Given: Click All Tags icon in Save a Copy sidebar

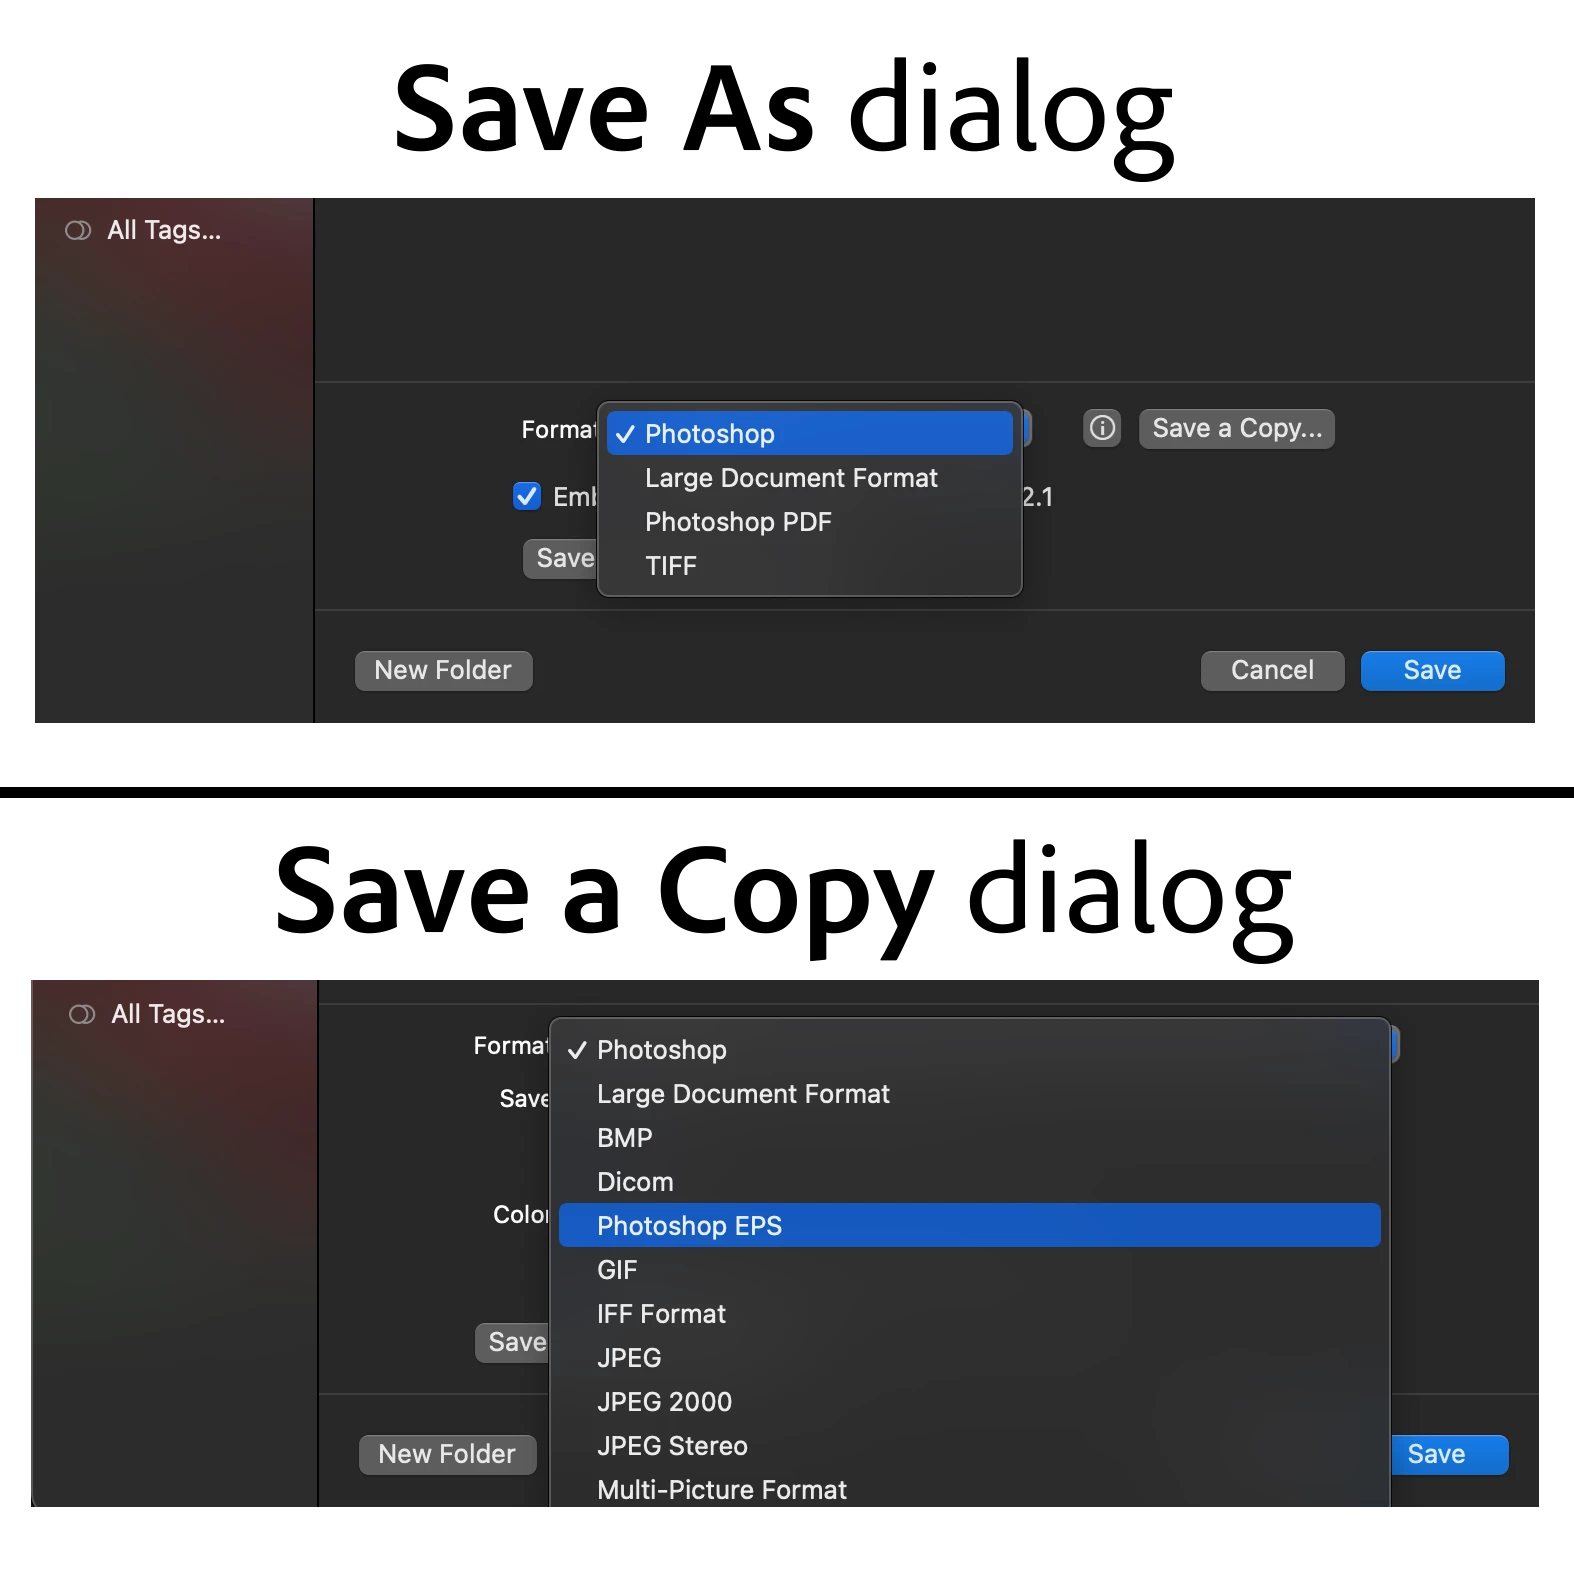Looking at the screenshot, I should (82, 1015).
